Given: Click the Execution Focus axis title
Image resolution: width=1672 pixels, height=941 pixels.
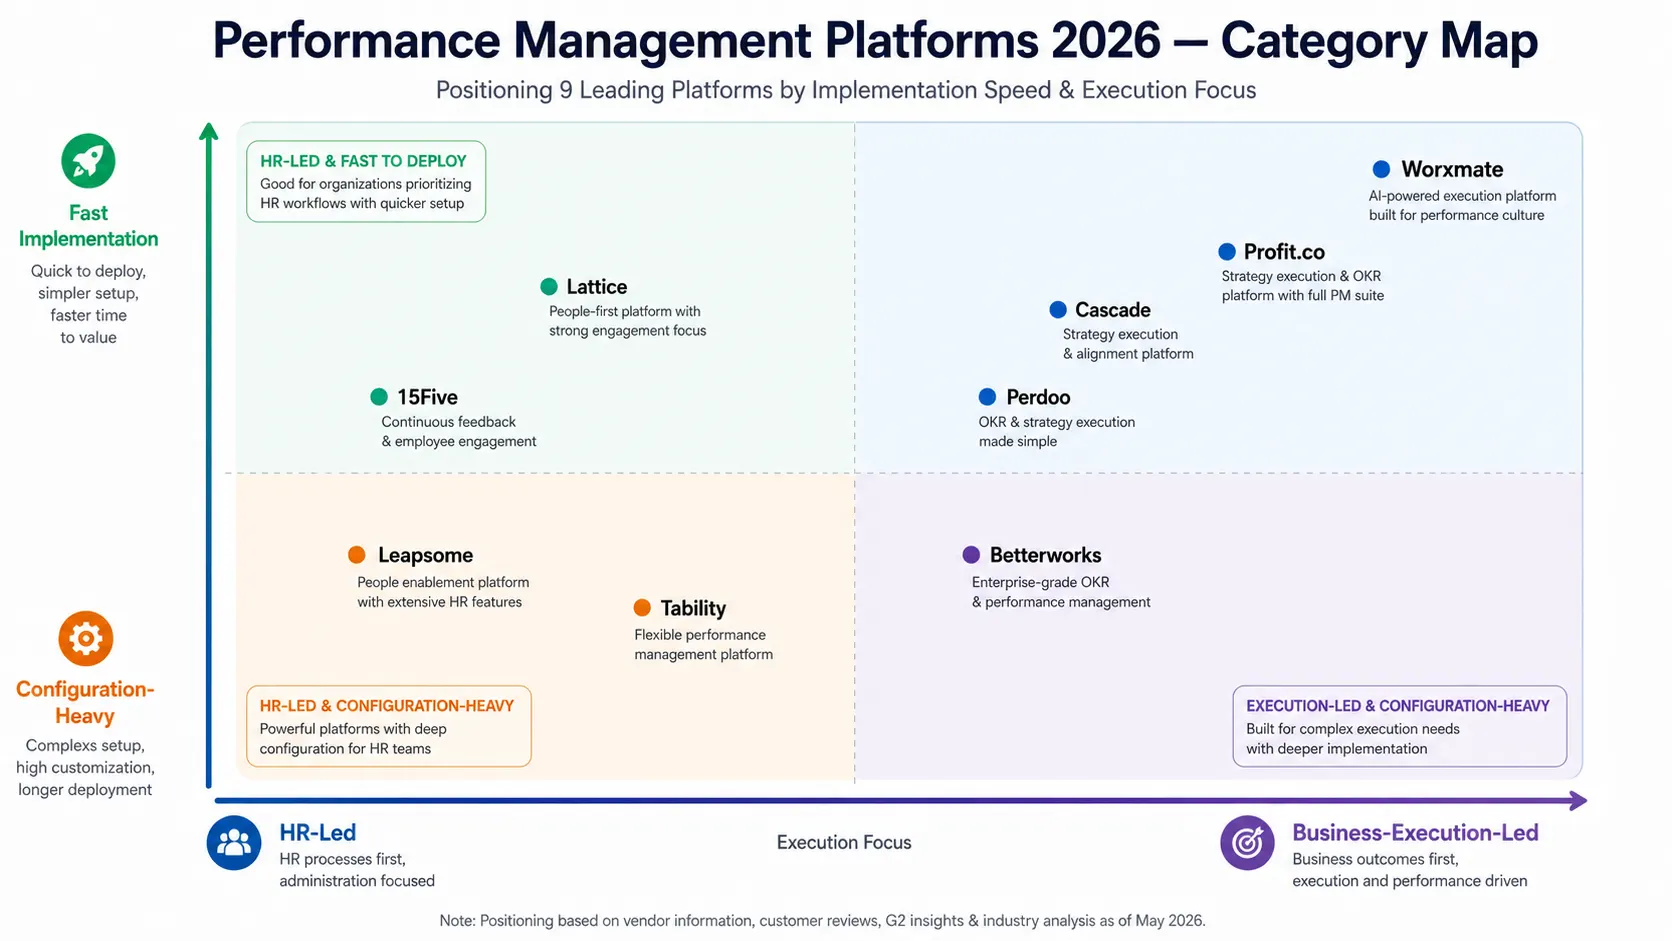Looking at the screenshot, I should pos(844,843).
